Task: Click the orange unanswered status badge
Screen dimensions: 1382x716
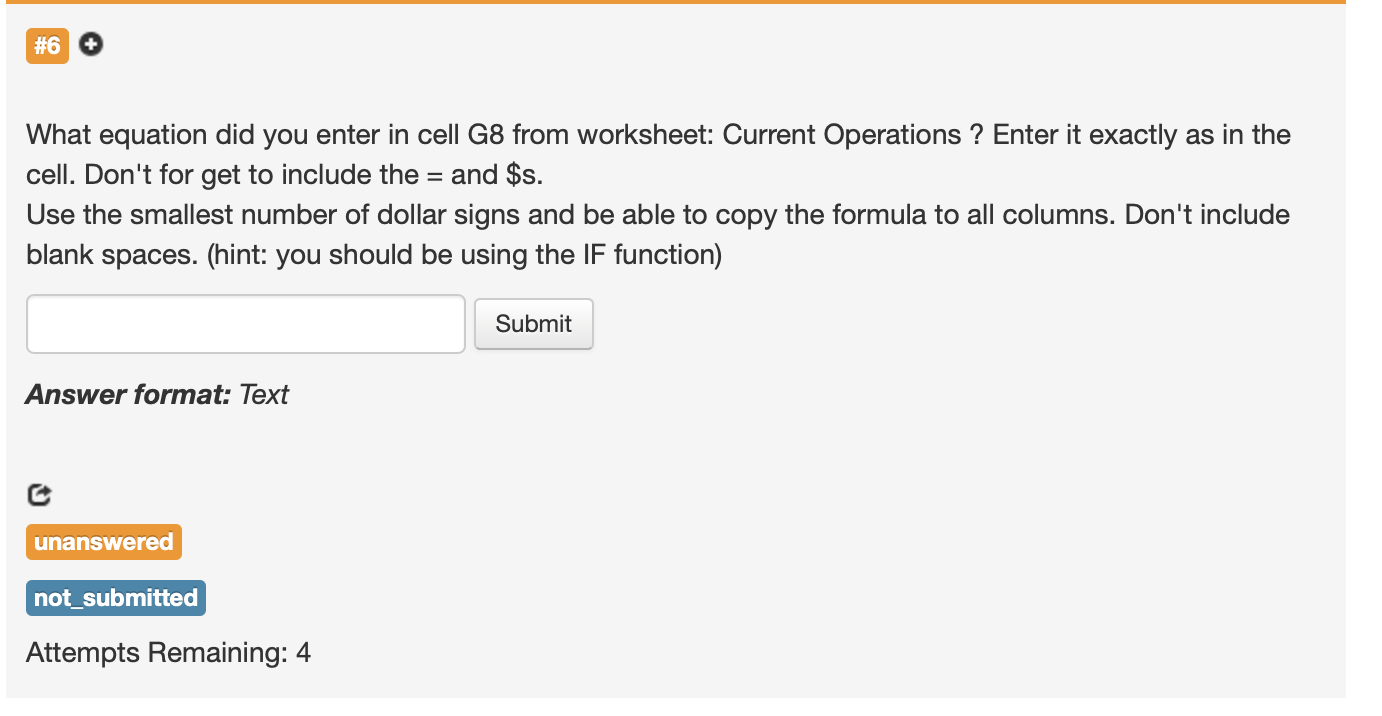Action: coord(104,542)
